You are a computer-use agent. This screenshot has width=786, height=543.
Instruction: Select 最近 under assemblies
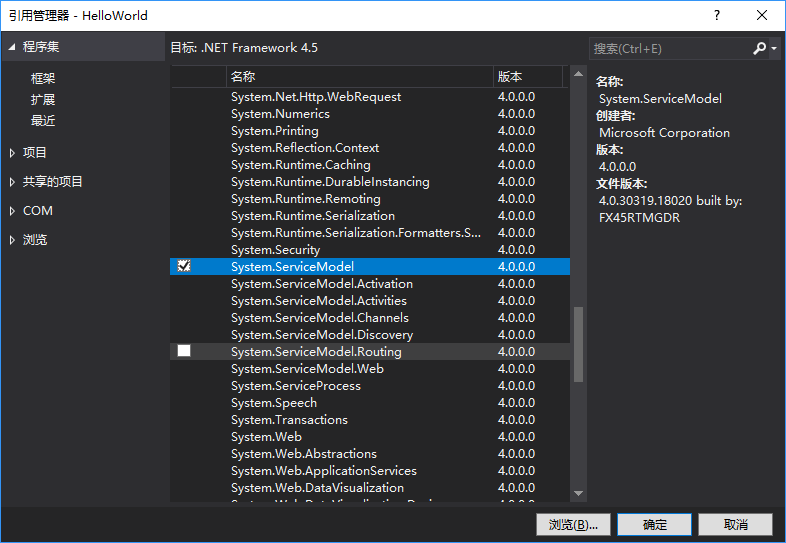43,121
